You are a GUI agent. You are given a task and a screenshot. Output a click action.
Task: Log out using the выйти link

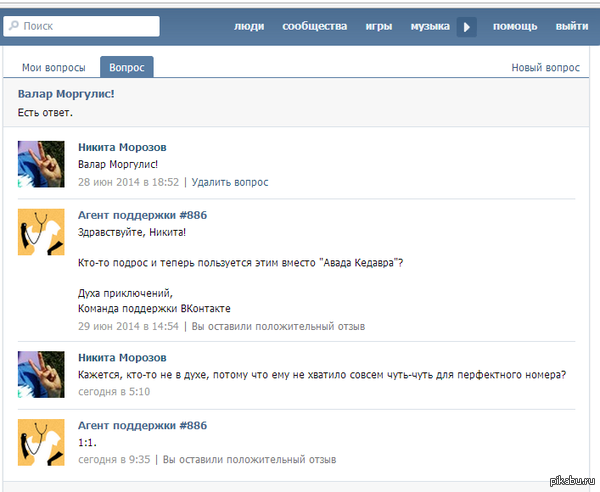coord(571,26)
